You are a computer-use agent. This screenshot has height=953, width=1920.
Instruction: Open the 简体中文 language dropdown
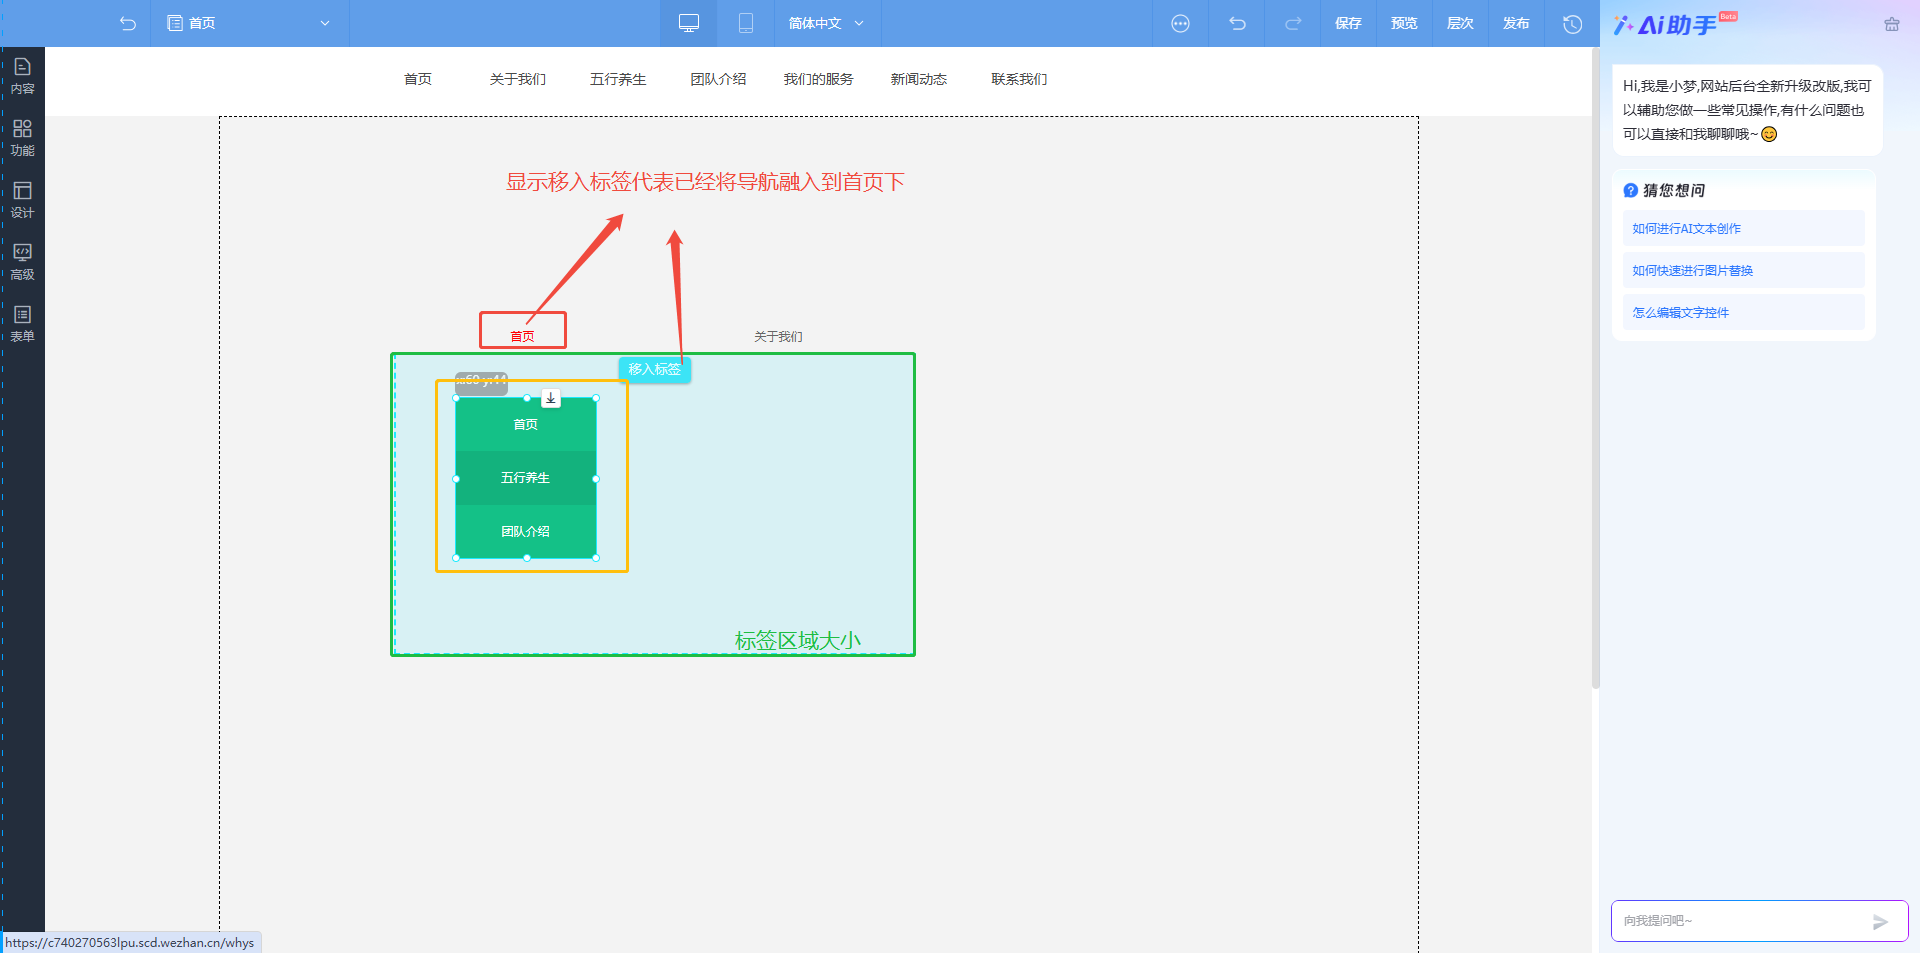pos(826,23)
